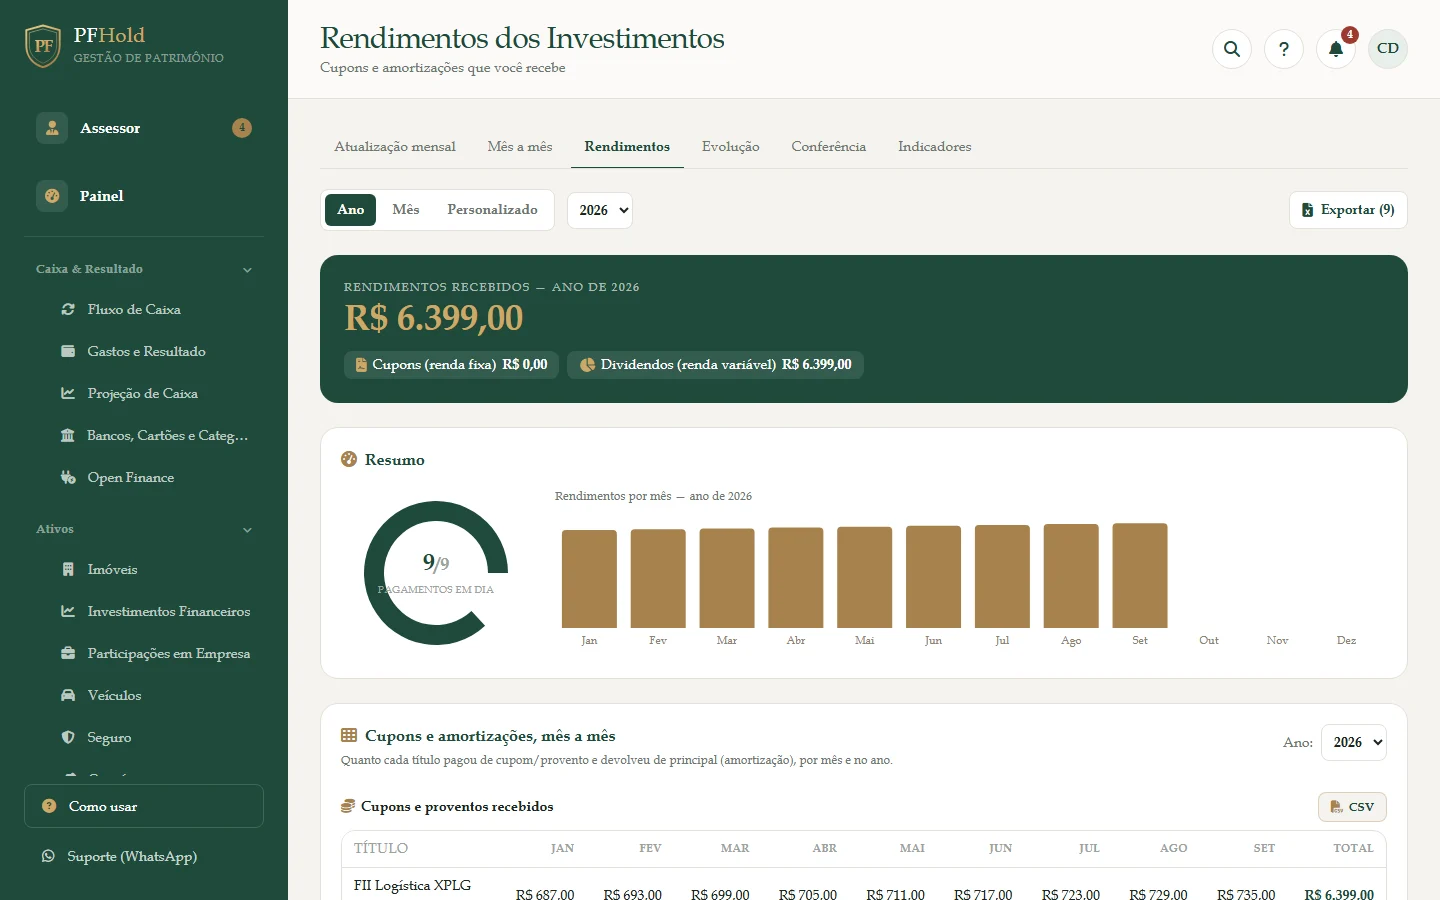Click the Assessor badge count 4
Image resolution: width=1440 pixels, height=900 pixels.
242,128
